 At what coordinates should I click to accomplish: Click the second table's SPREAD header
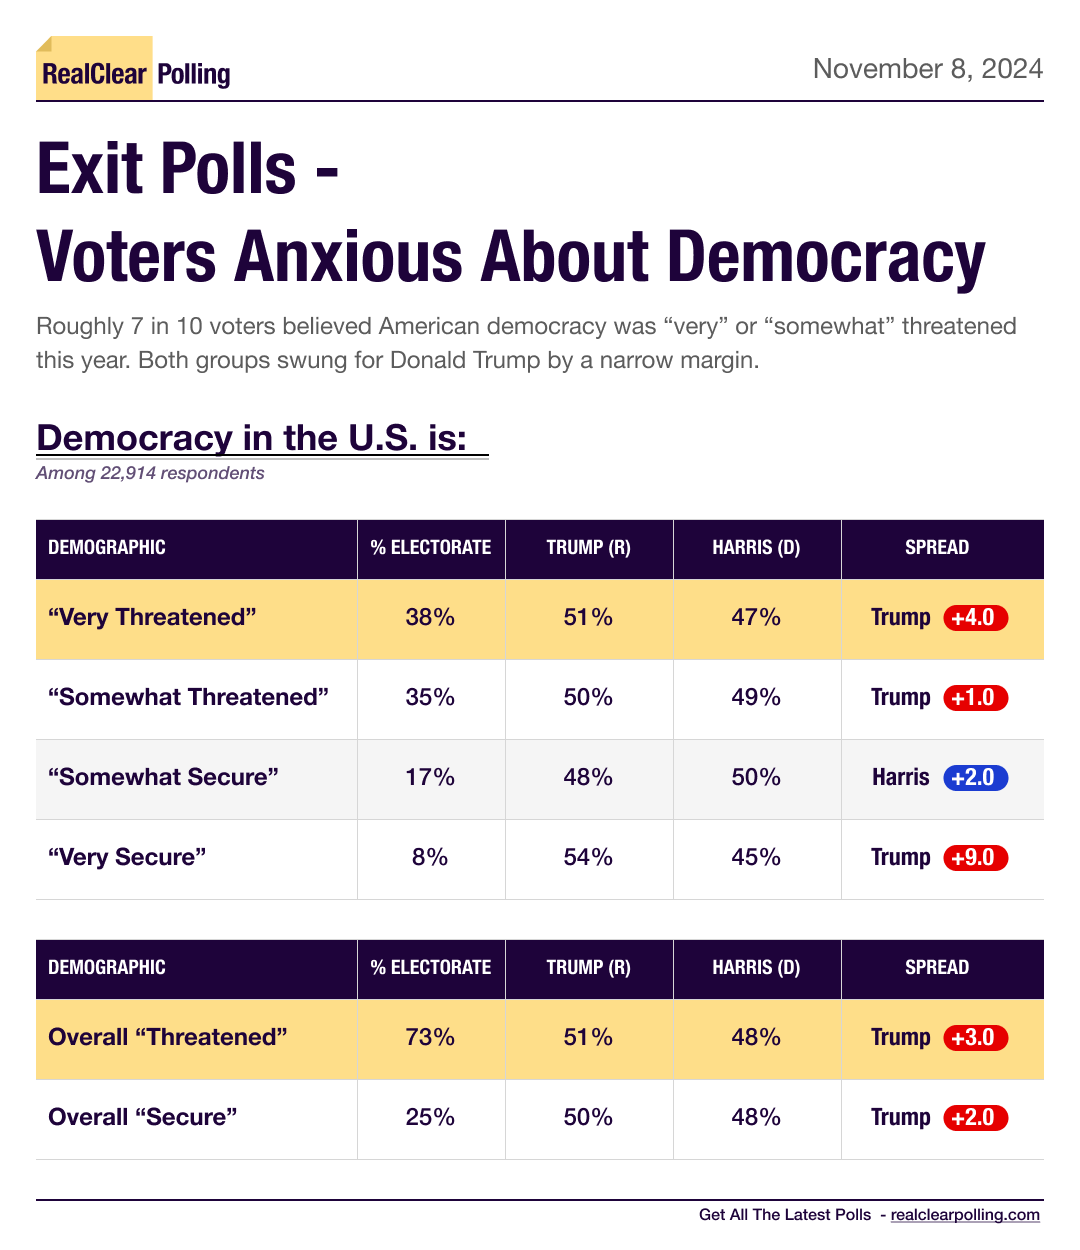click(937, 967)
